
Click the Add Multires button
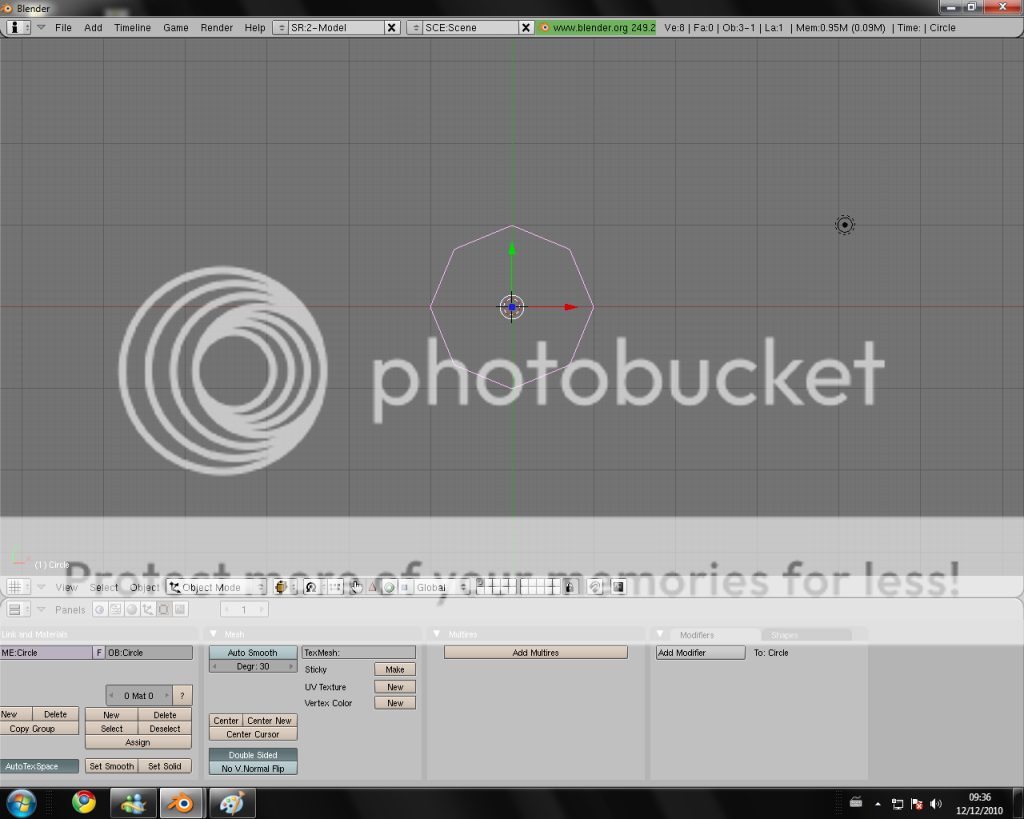click(x=536, y=652)
